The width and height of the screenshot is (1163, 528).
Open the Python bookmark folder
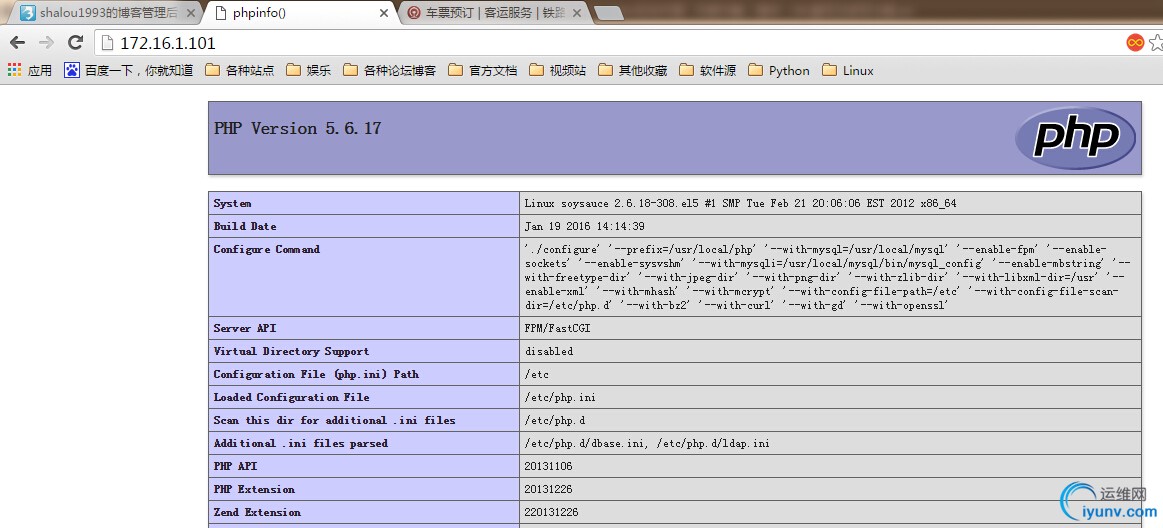pos(779,70)
